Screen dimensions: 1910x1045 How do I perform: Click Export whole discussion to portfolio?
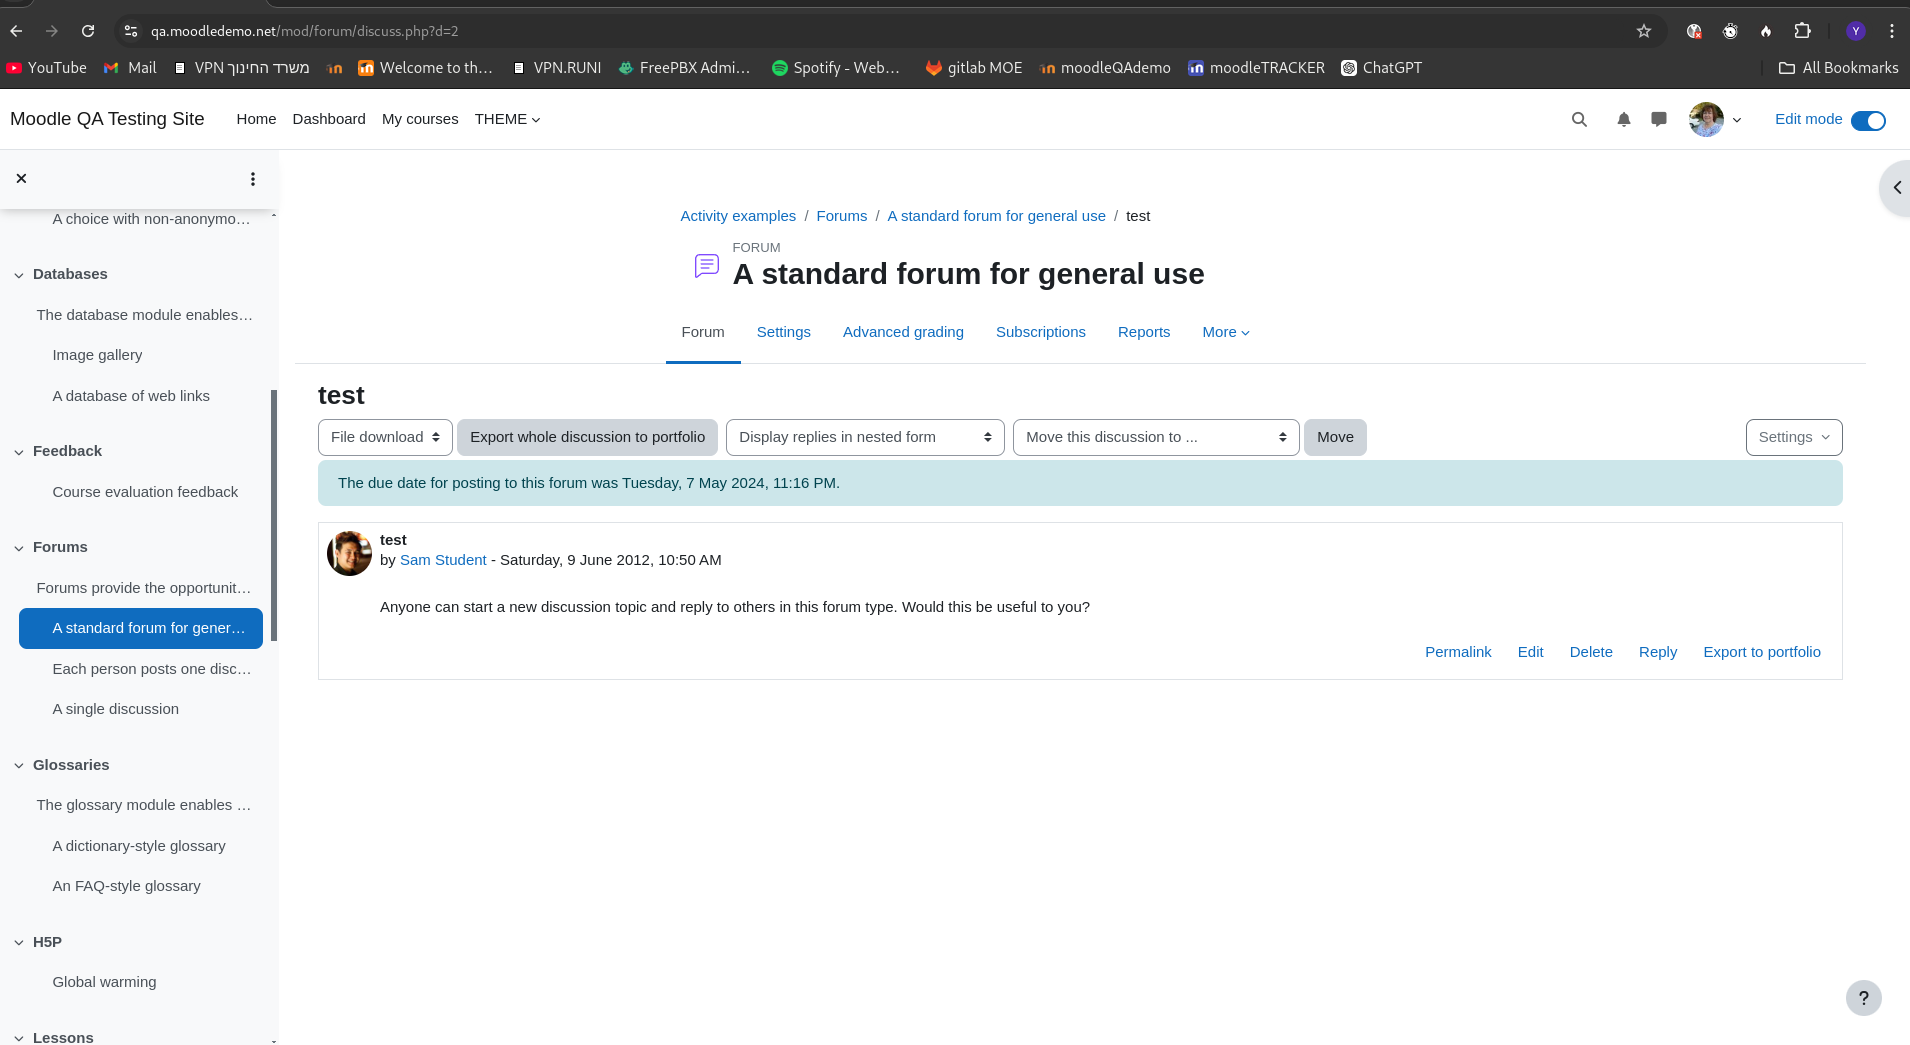[x=587, y=437]
